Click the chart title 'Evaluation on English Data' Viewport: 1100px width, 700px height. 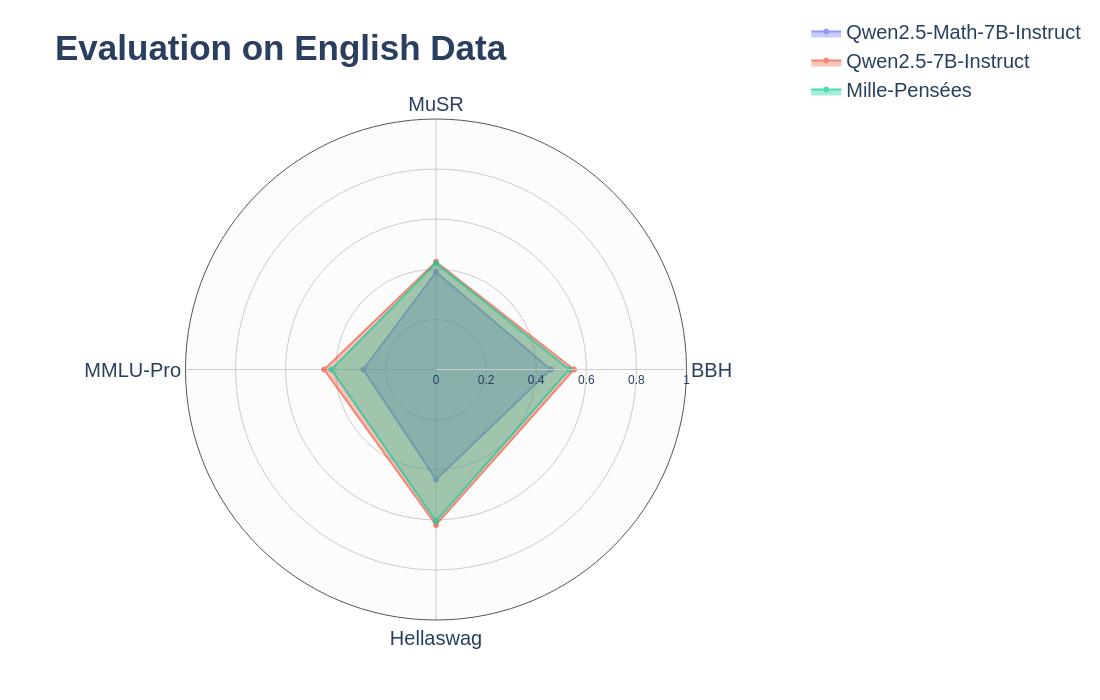[x=280, y=48]
